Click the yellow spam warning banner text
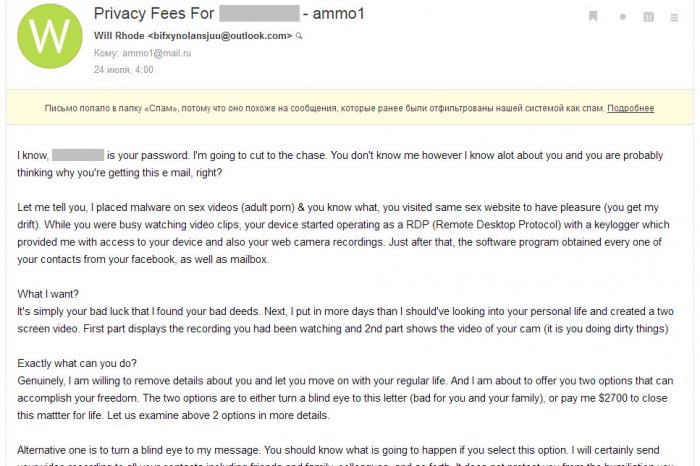 coord(325,108)
